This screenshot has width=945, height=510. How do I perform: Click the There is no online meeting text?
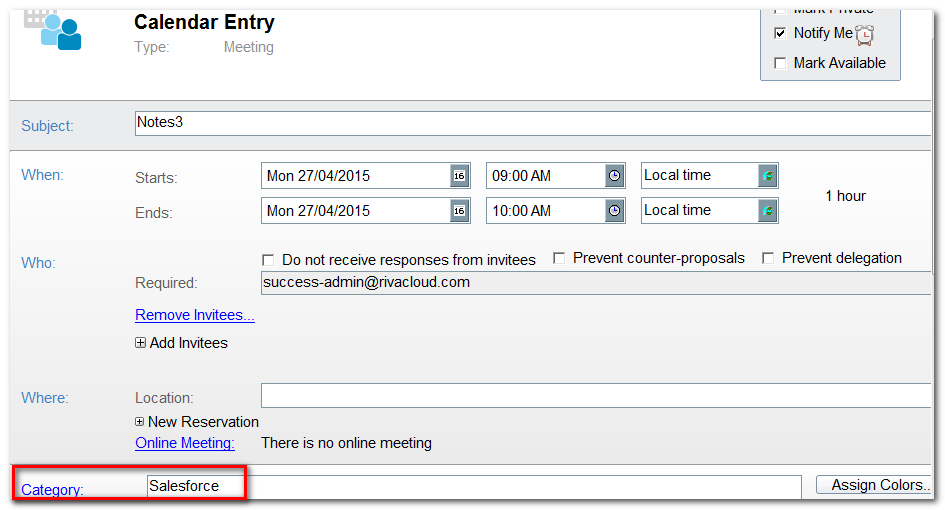tap(347, 443)
